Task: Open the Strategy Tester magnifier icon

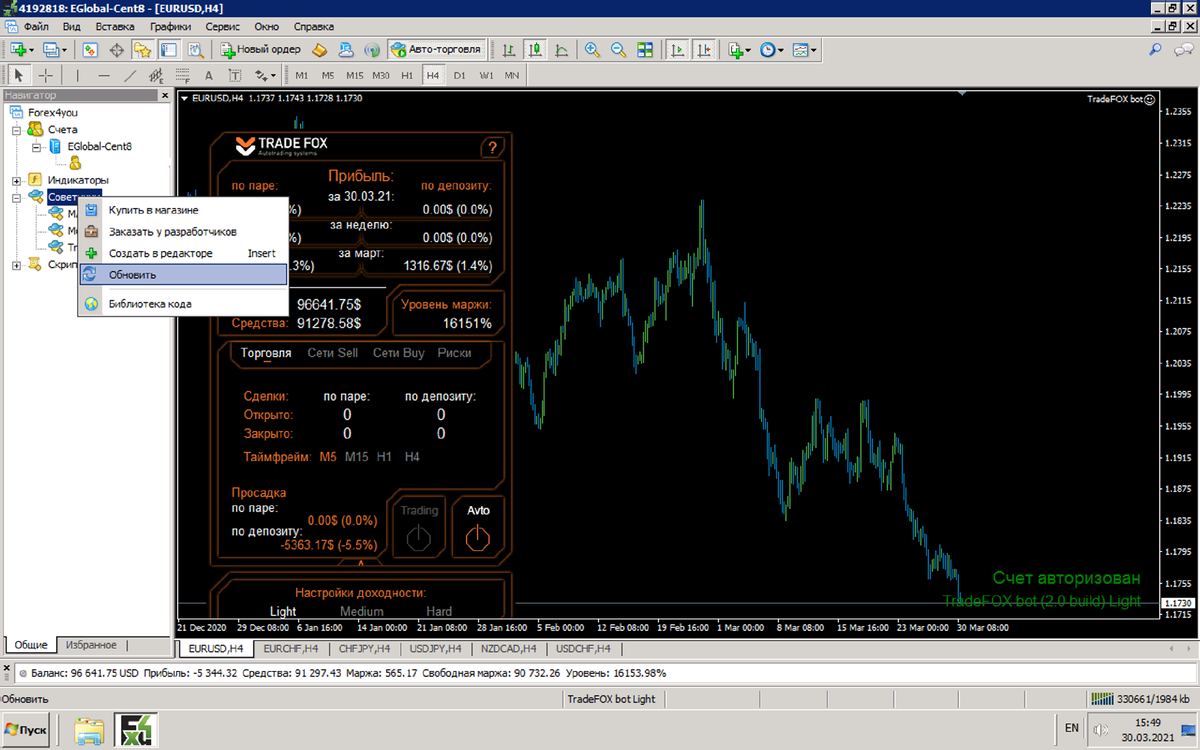Action: (x=196, y=49)
